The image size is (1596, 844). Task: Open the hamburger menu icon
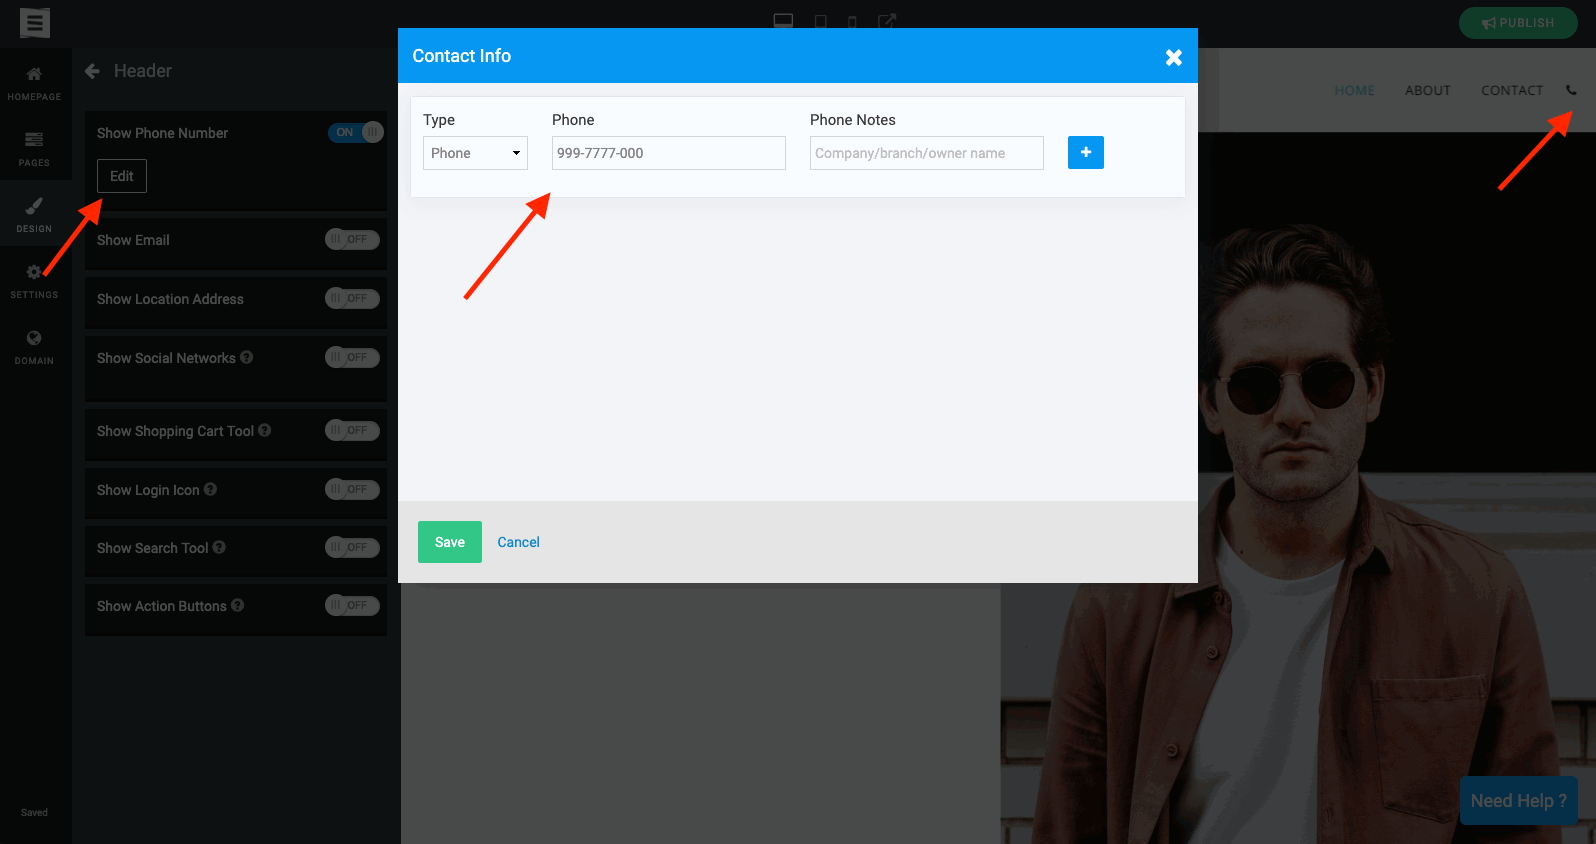point(35,22)
